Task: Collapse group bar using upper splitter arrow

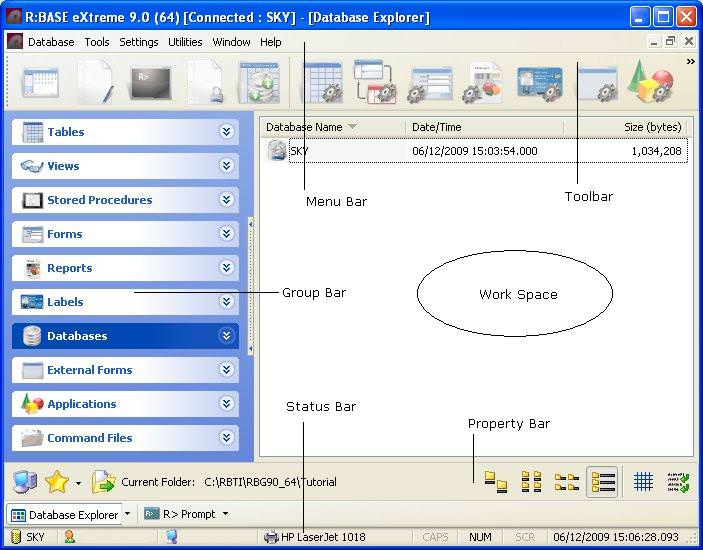Action: click(251, 224)
